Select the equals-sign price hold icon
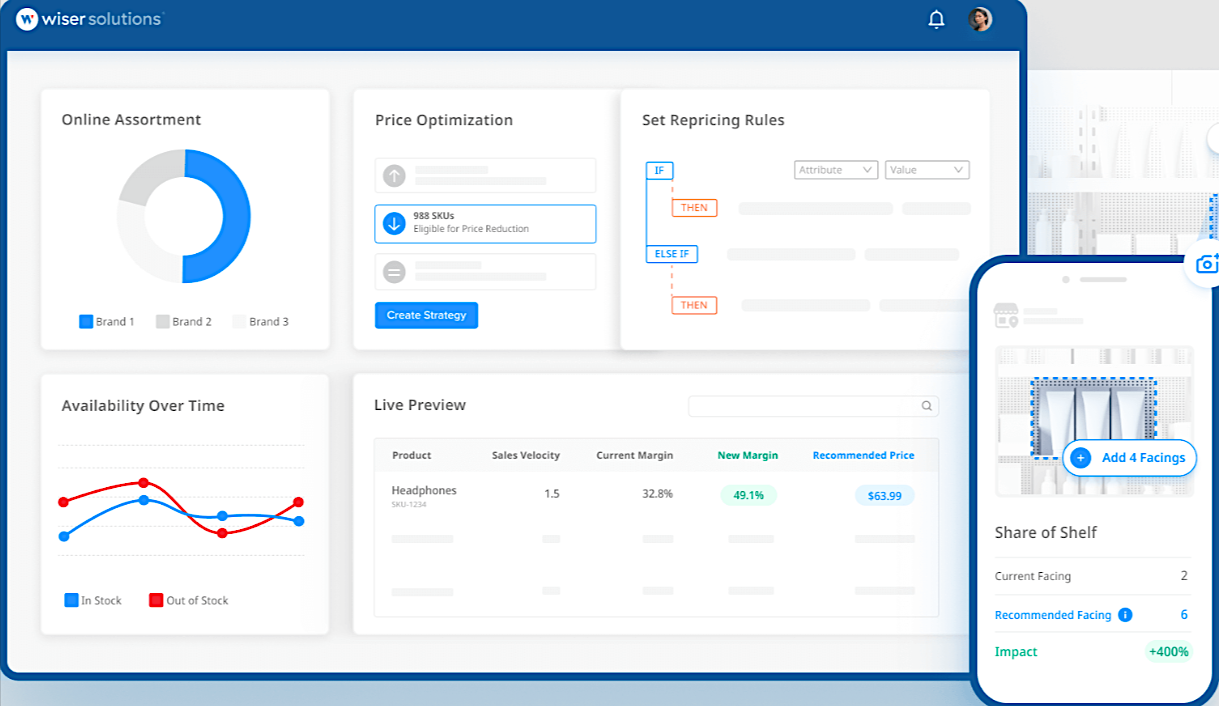1219x706 pixels. click(x=394, y=271)
